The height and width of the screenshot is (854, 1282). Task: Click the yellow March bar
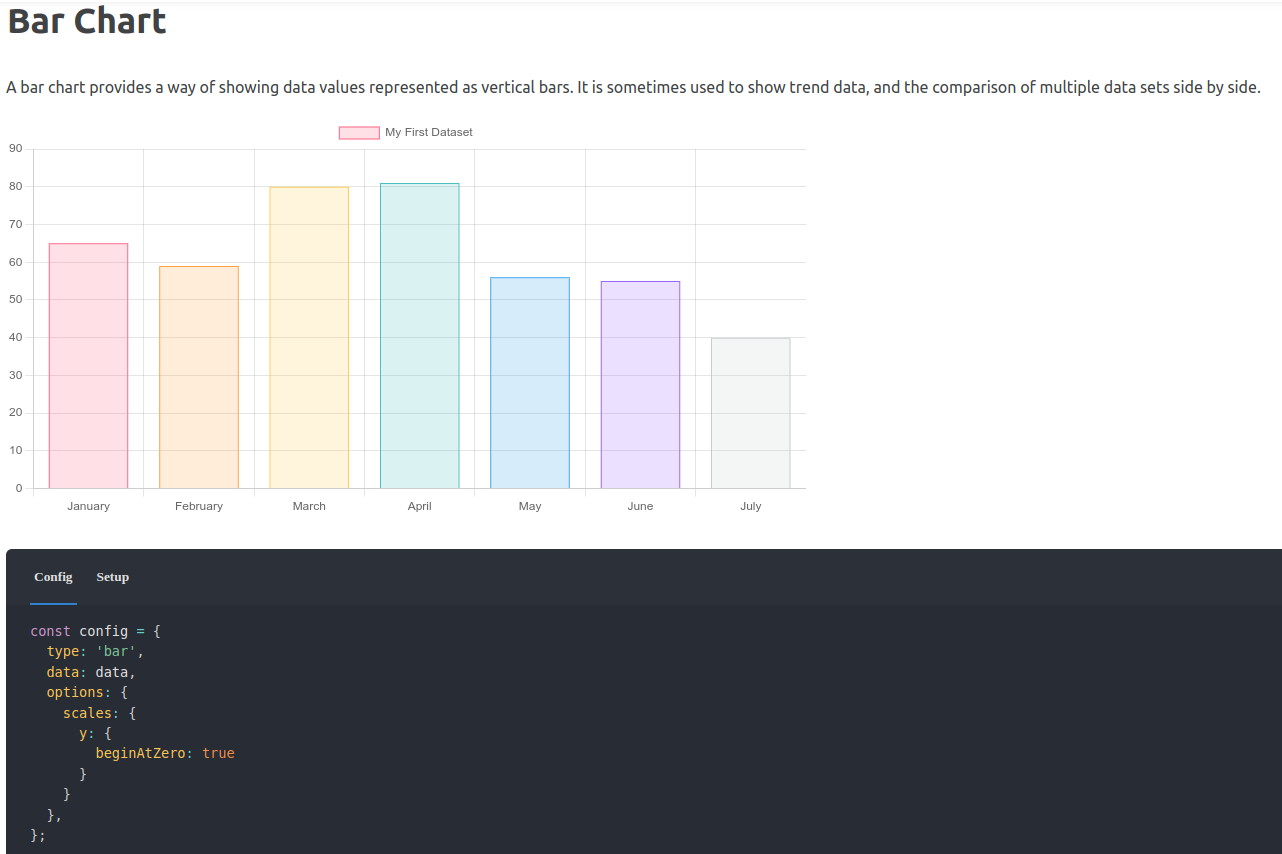(x=309, y=338)
